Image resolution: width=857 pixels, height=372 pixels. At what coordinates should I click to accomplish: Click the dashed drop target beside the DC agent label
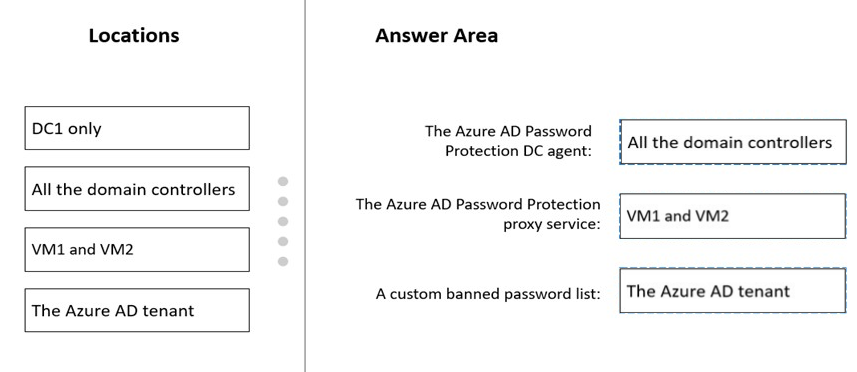point(733,142)
